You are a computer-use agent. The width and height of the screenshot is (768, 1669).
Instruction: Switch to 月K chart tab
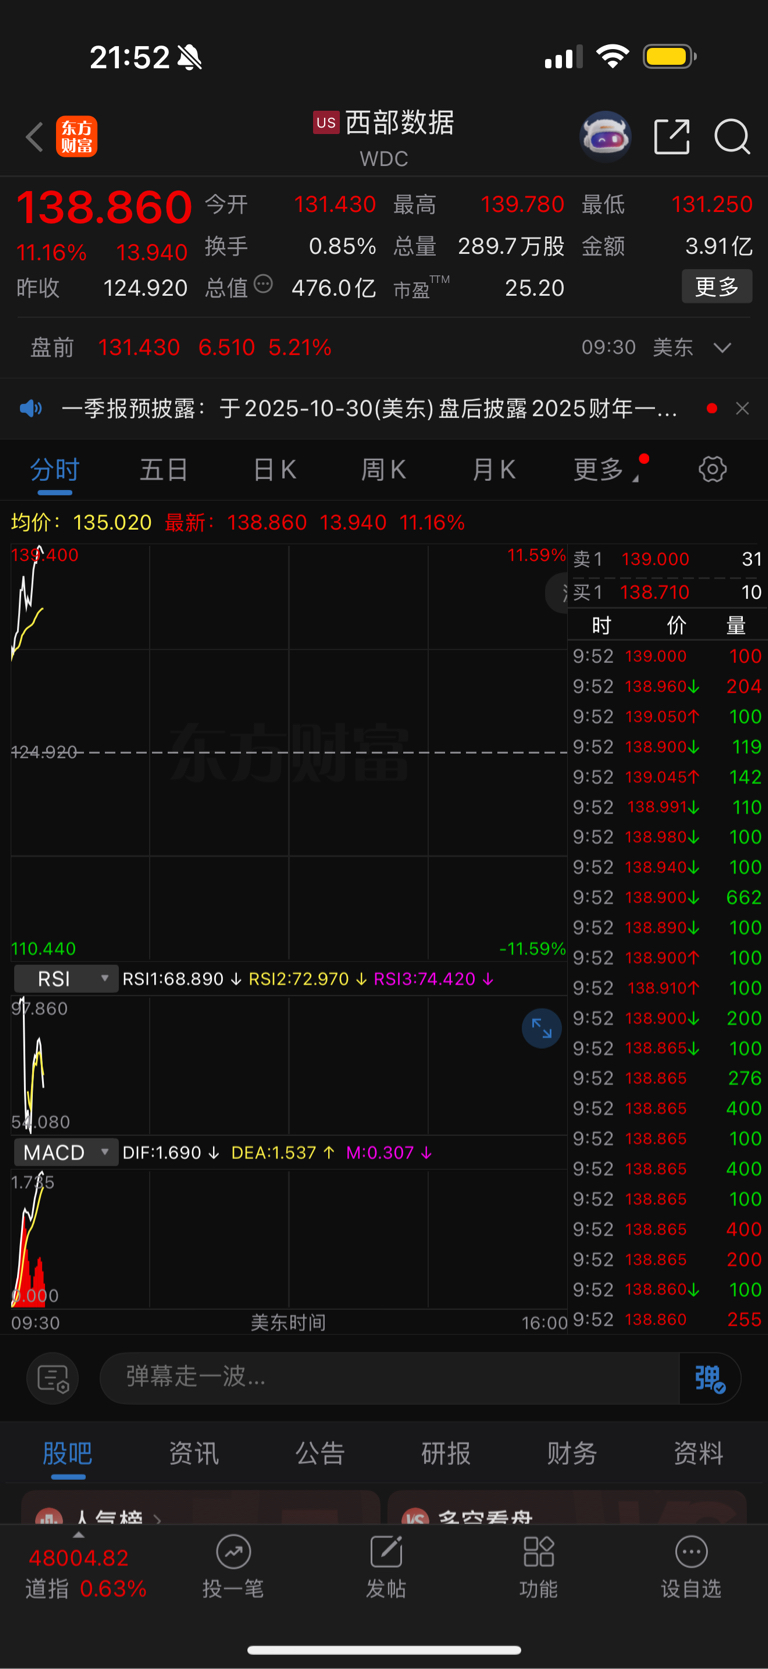point(494,469)
